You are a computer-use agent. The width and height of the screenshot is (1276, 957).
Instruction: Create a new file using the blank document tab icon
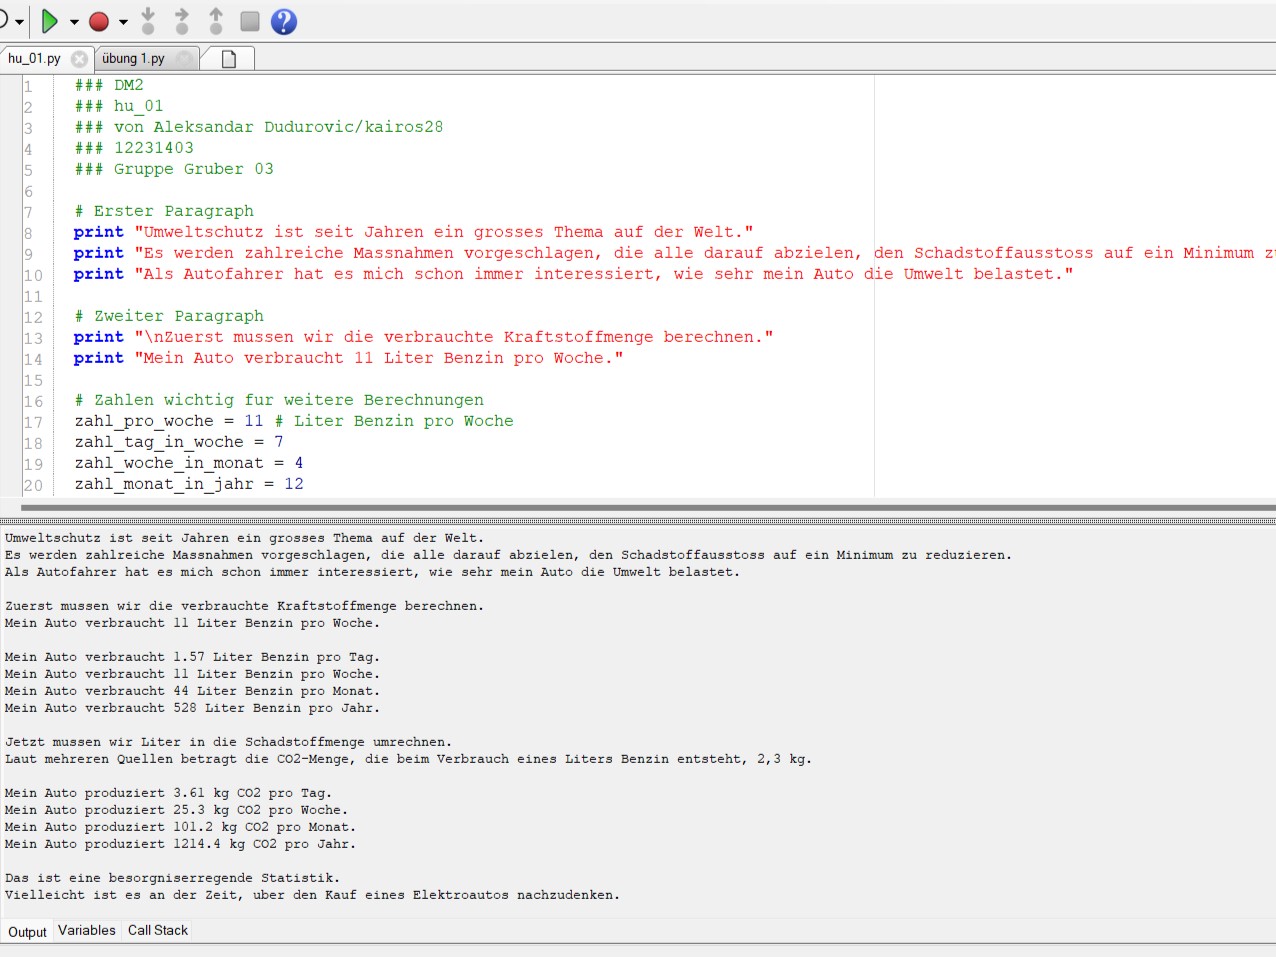coord(227,58)
